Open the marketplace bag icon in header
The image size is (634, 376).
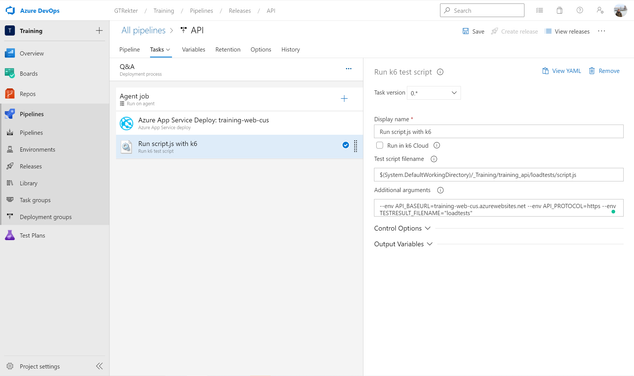coord(560,11)
